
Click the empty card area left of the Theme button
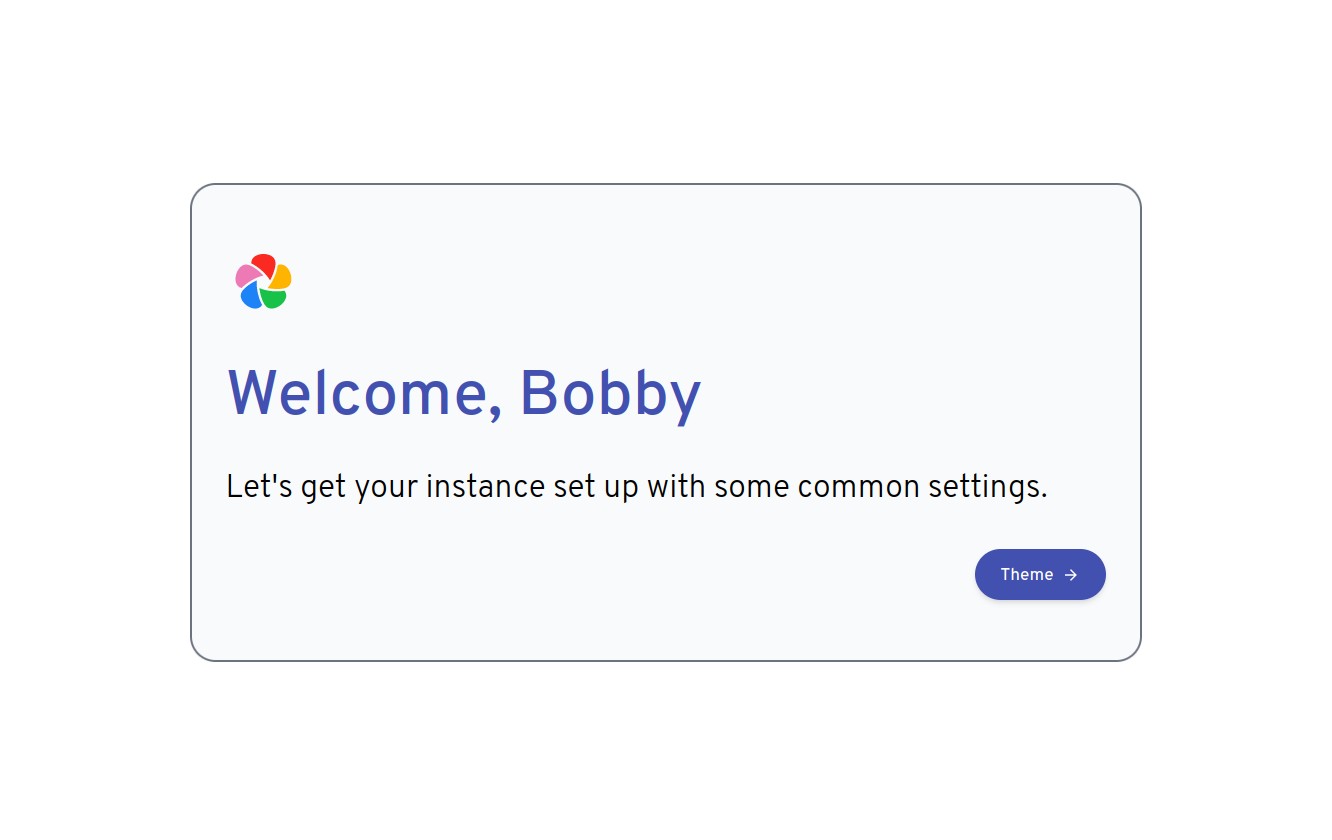tap(600, 575)
